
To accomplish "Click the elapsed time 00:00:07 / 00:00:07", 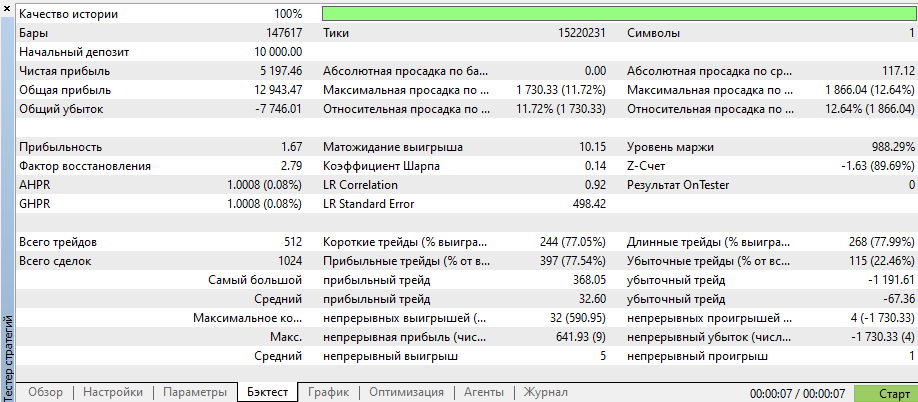I will tap(797, 393).
